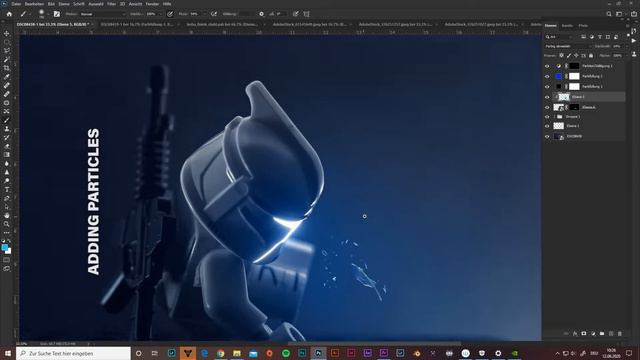Set the foreground color swatch
The width and height of the screenshot is (640, 360).
click(x=5, y=247)
